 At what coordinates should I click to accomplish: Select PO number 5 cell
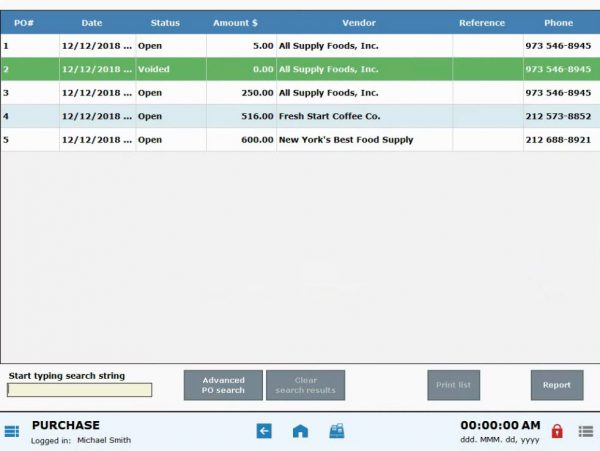[x=30, y=140]
